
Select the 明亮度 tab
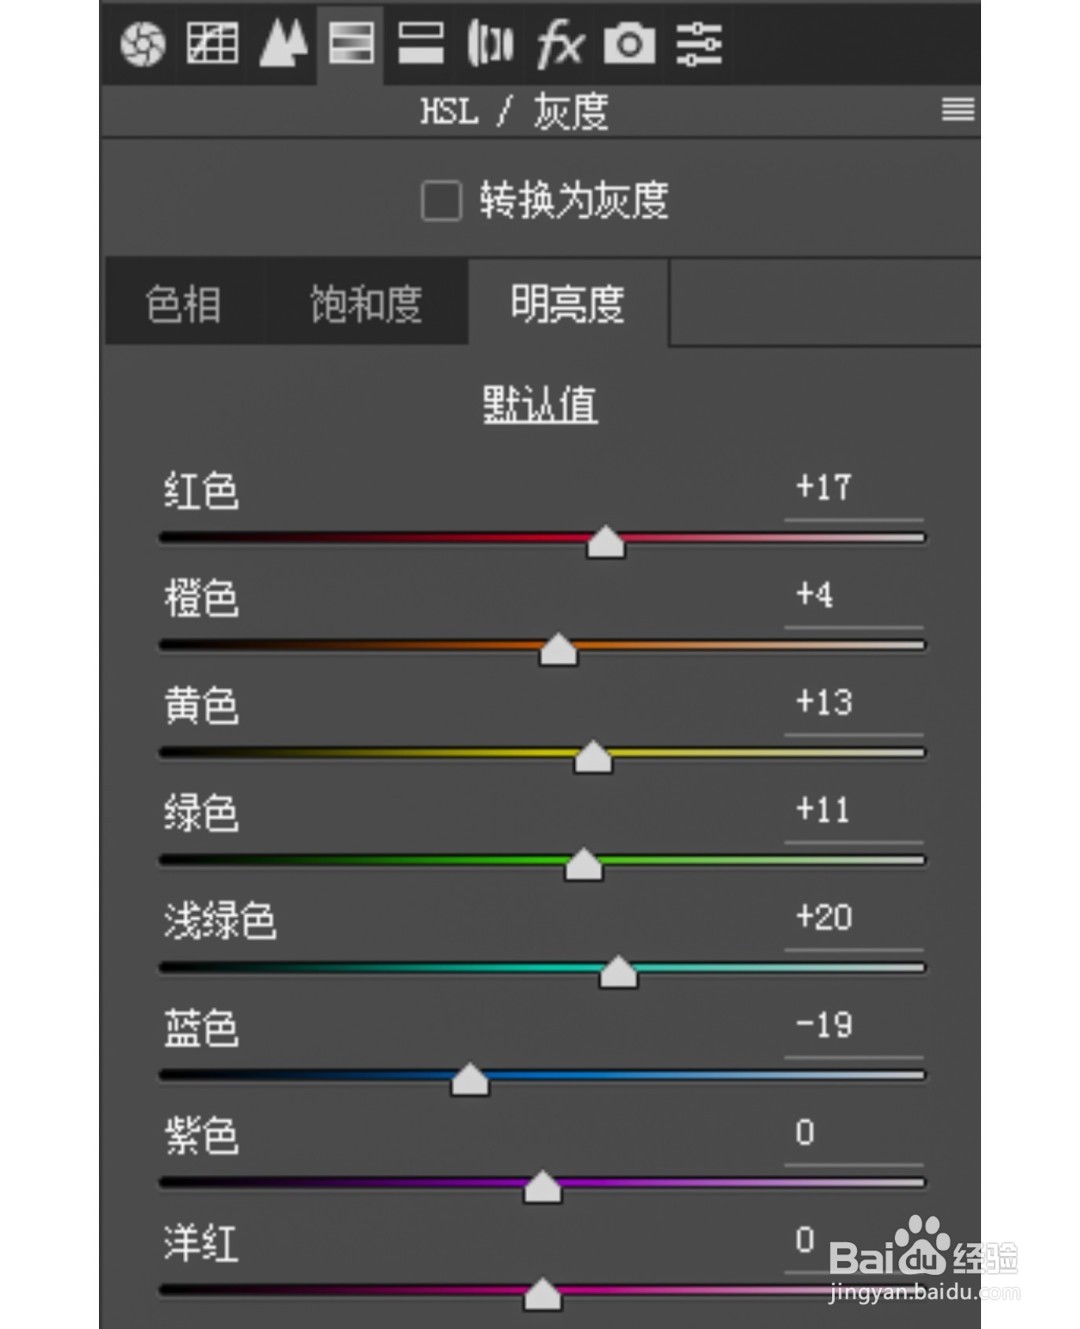[568, 303]
